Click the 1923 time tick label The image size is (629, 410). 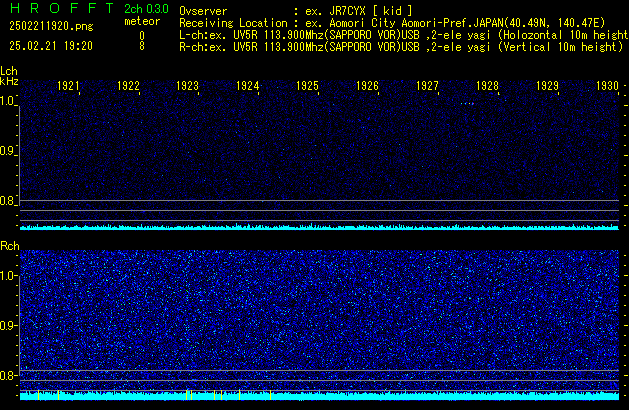[x=187, y=86]
